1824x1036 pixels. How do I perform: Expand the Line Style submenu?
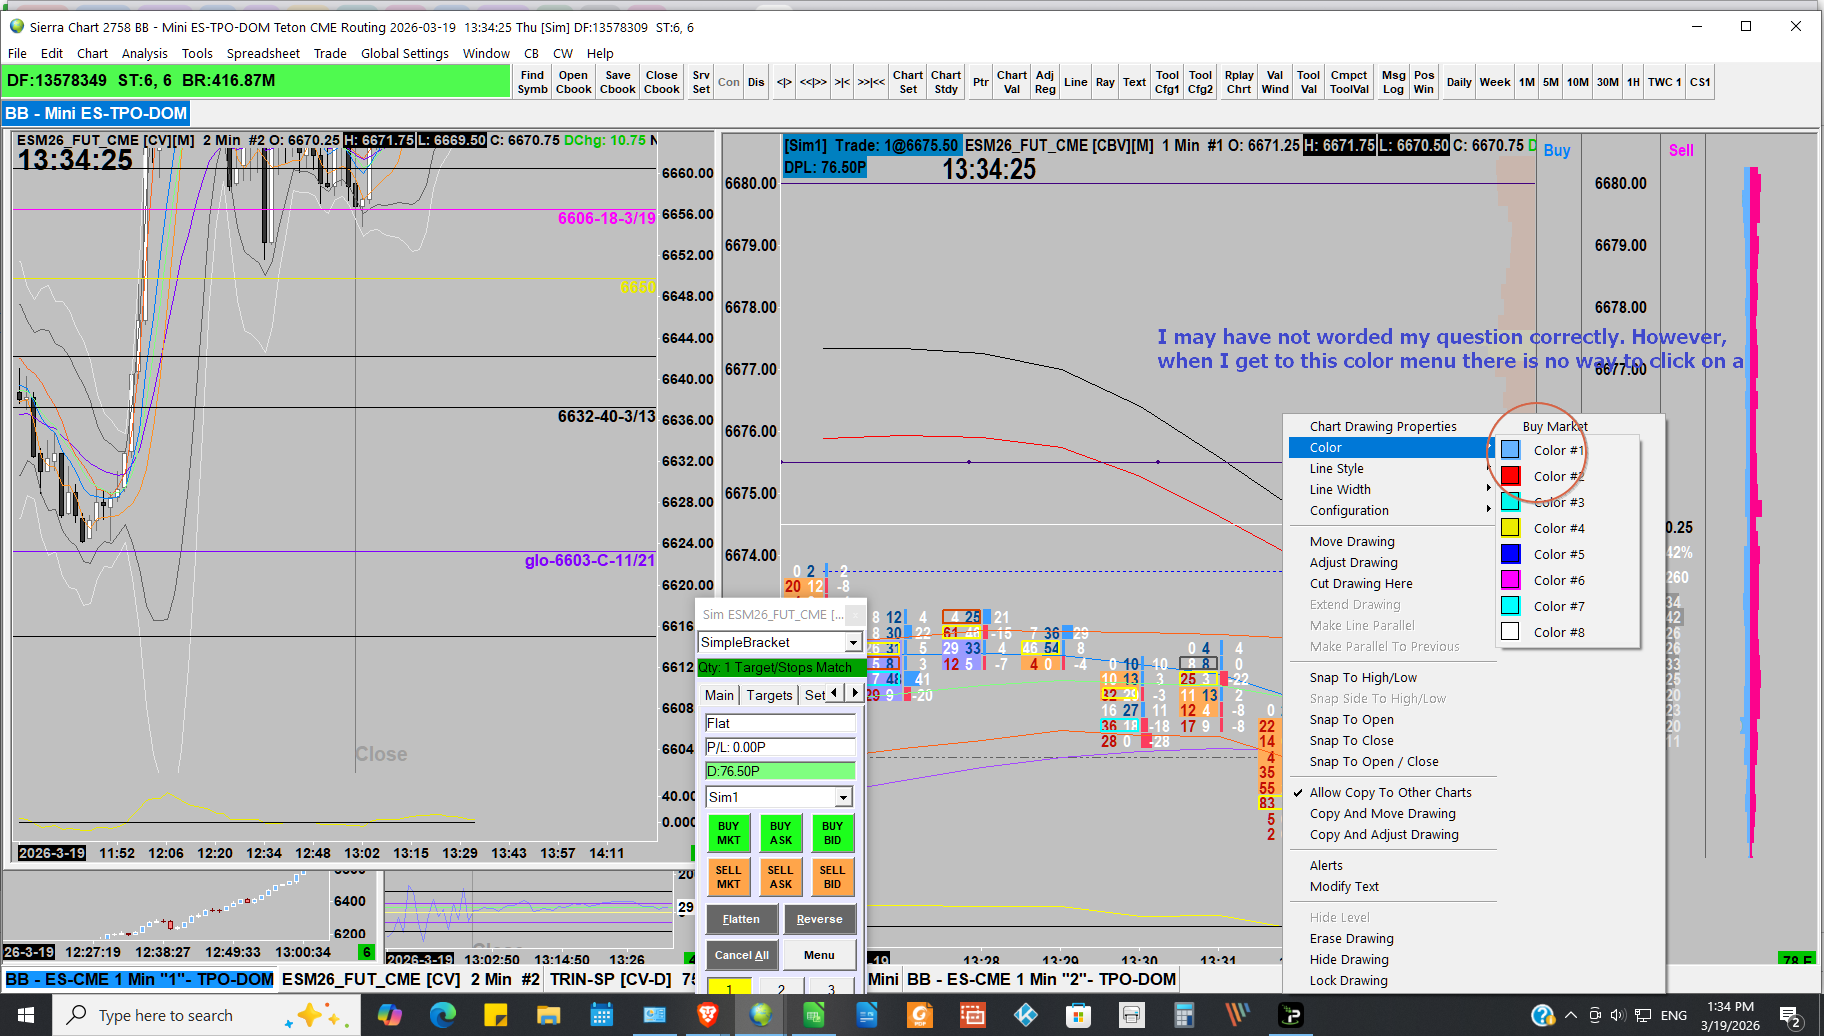coord(1391,469)
